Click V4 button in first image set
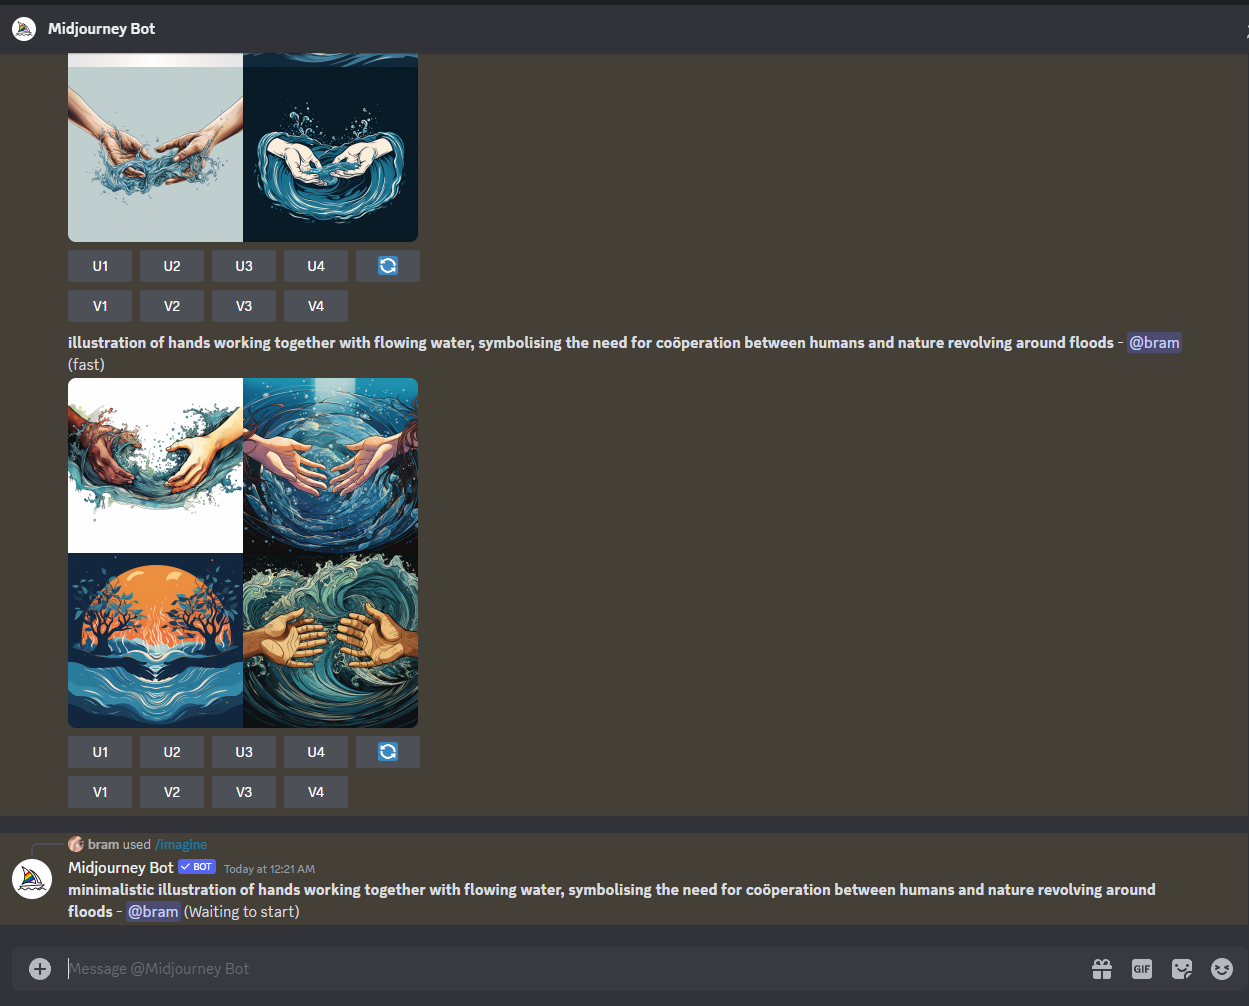Viewport: 1249px width, 1006px height. point(316,306)
